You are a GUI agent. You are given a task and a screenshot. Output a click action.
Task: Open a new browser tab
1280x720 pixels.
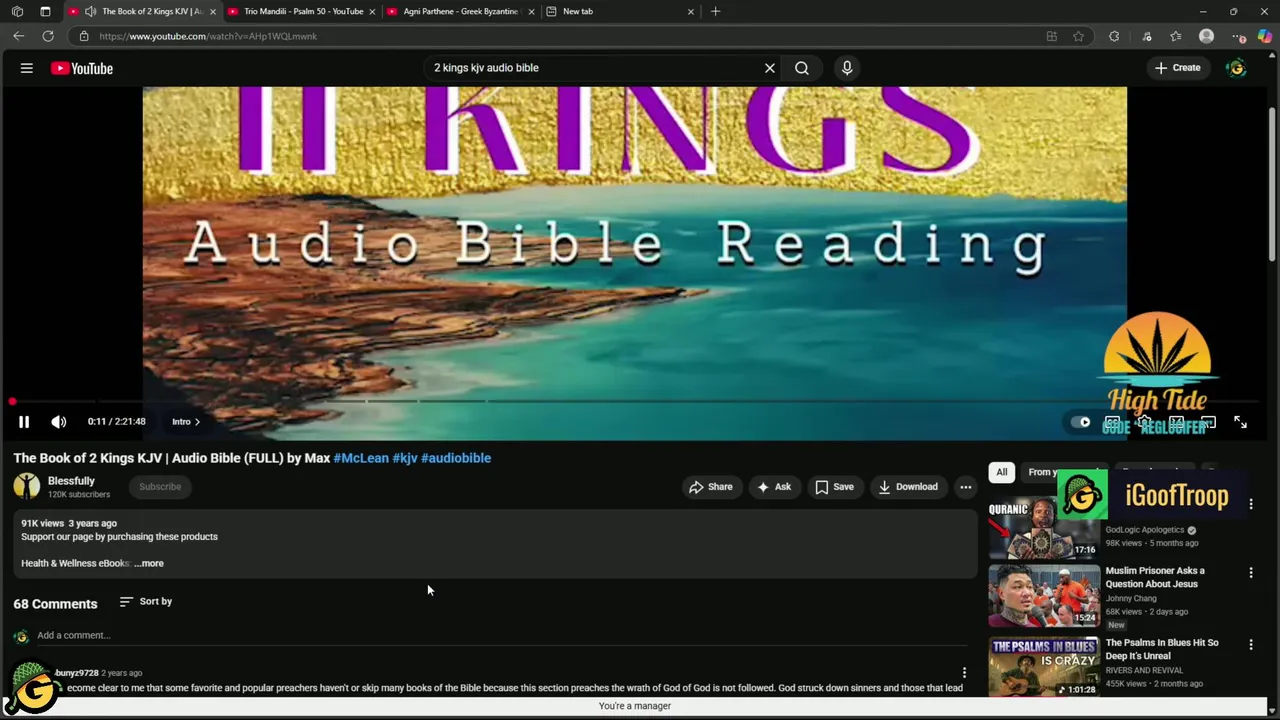[715, 11]
